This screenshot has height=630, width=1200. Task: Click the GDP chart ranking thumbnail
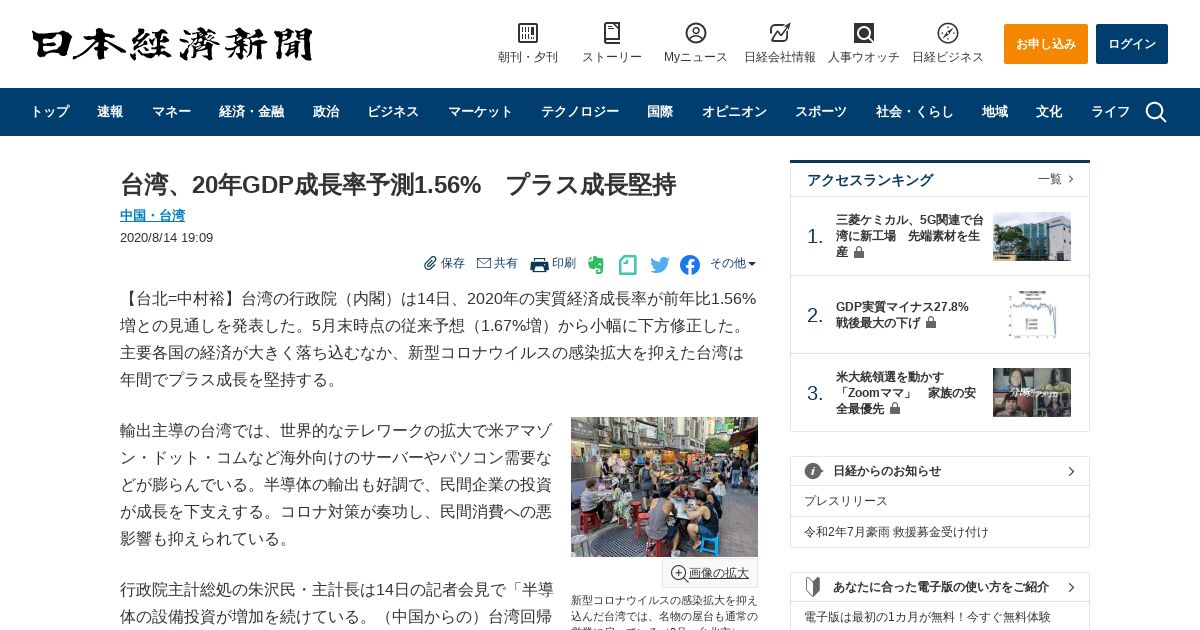(x=1032, y=314)
